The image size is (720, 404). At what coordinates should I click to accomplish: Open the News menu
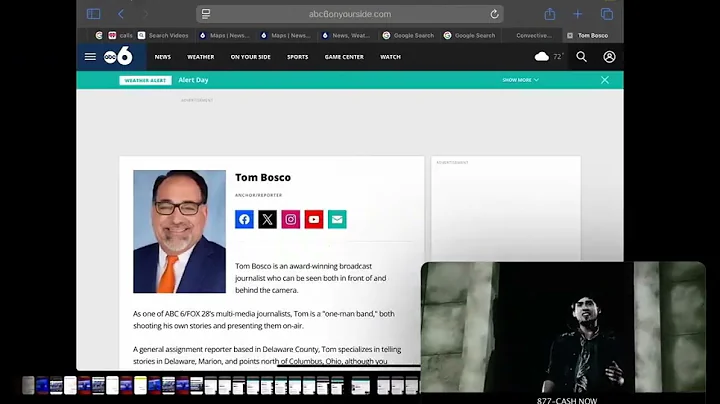click(x=163, y=57)
